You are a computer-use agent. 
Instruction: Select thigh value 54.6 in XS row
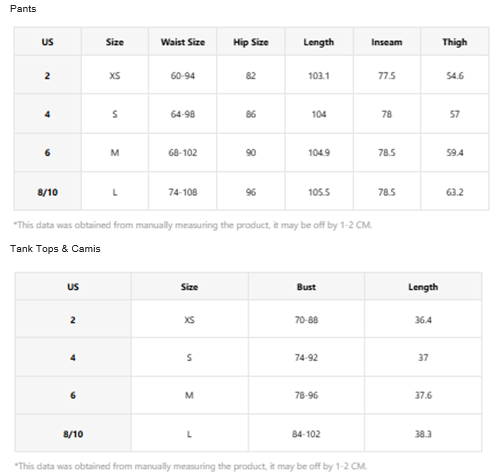[x=455, y=76]
